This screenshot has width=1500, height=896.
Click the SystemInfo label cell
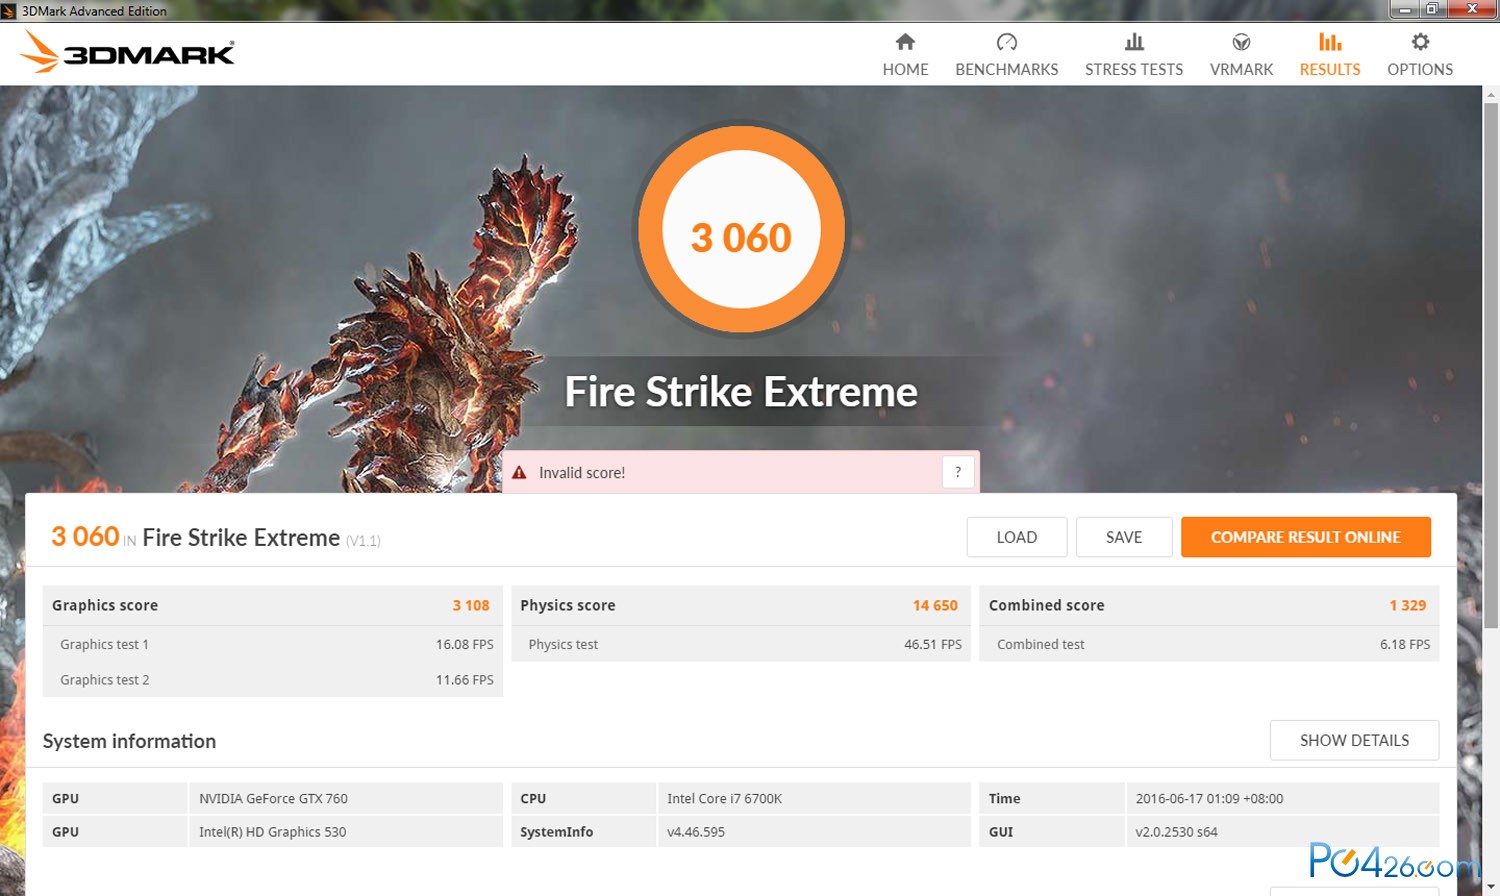click(x=584, y=832)
